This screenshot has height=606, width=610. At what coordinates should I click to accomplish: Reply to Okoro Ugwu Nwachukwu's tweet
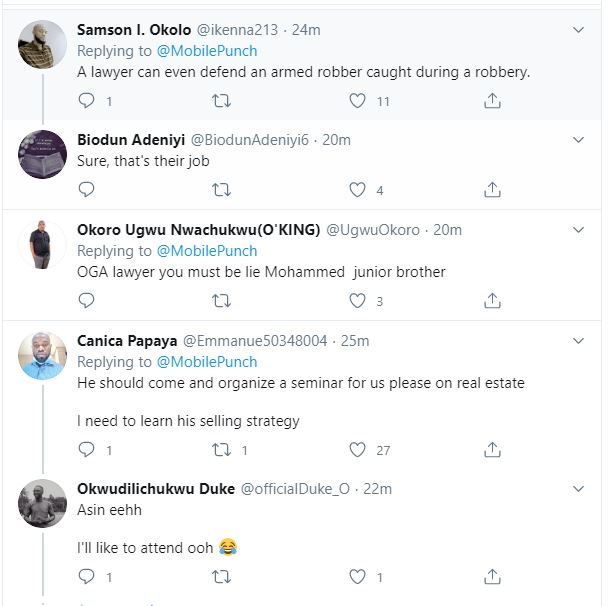point(86,300)
